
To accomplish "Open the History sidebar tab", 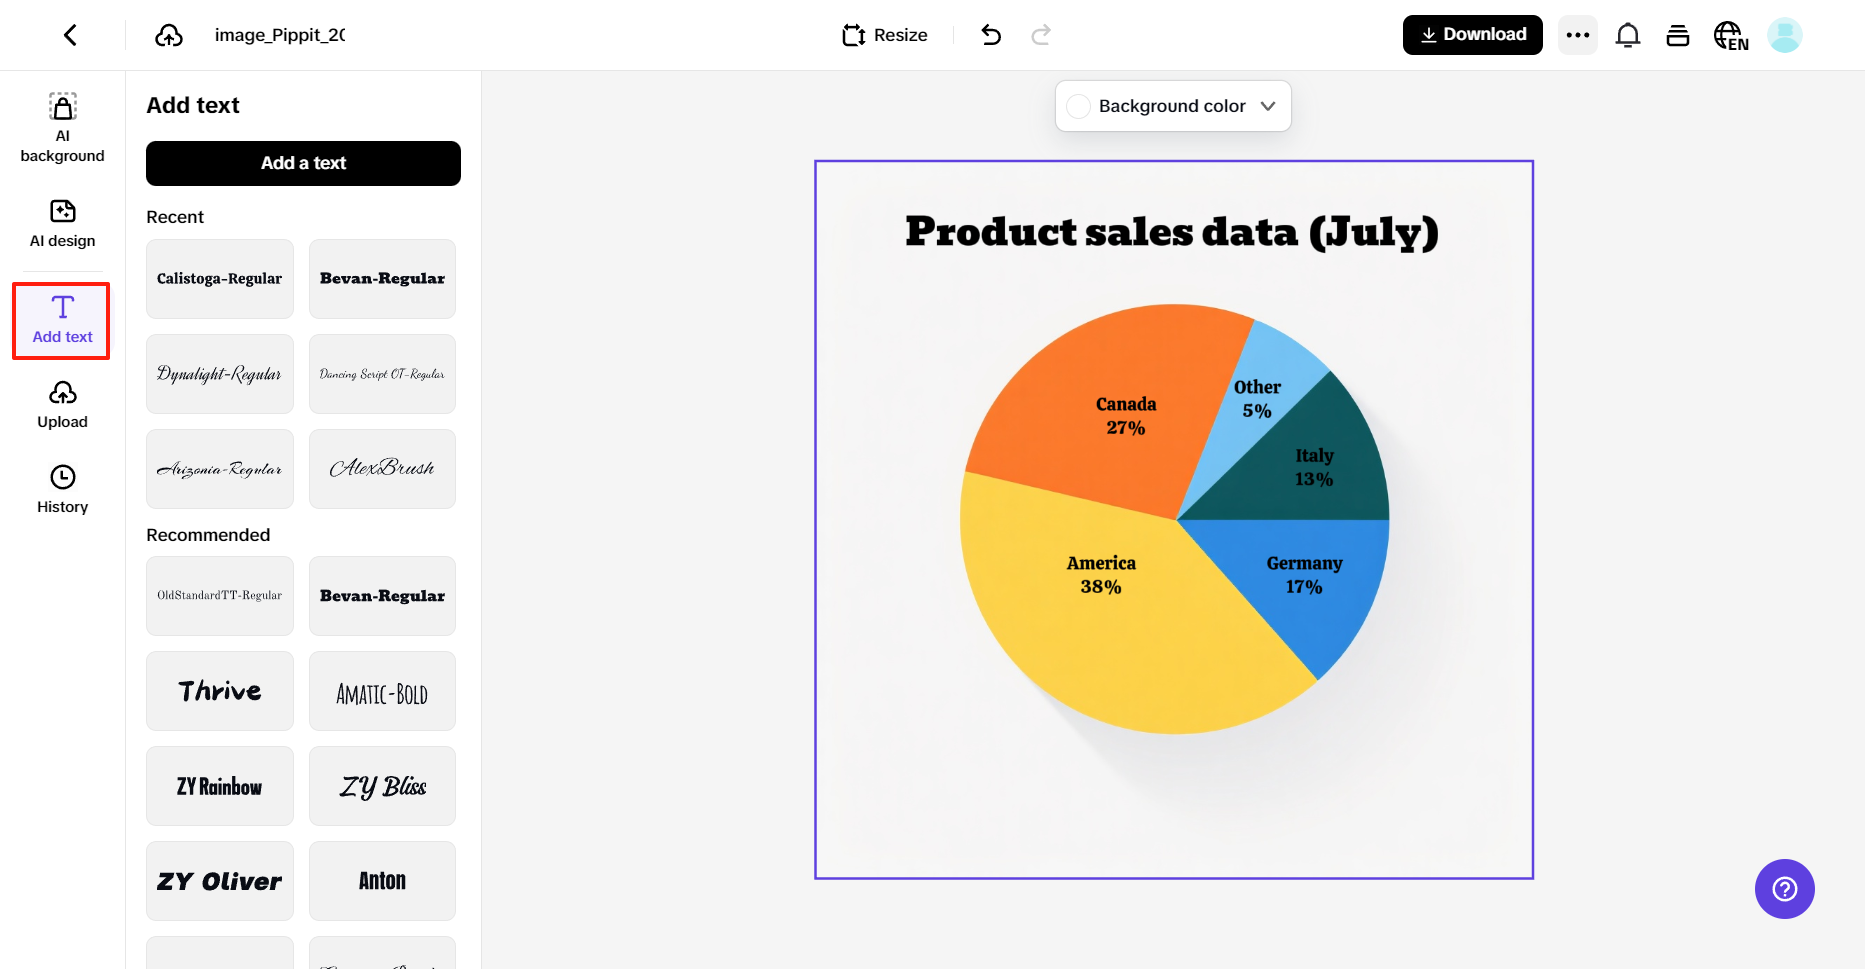I will [62, 489].
